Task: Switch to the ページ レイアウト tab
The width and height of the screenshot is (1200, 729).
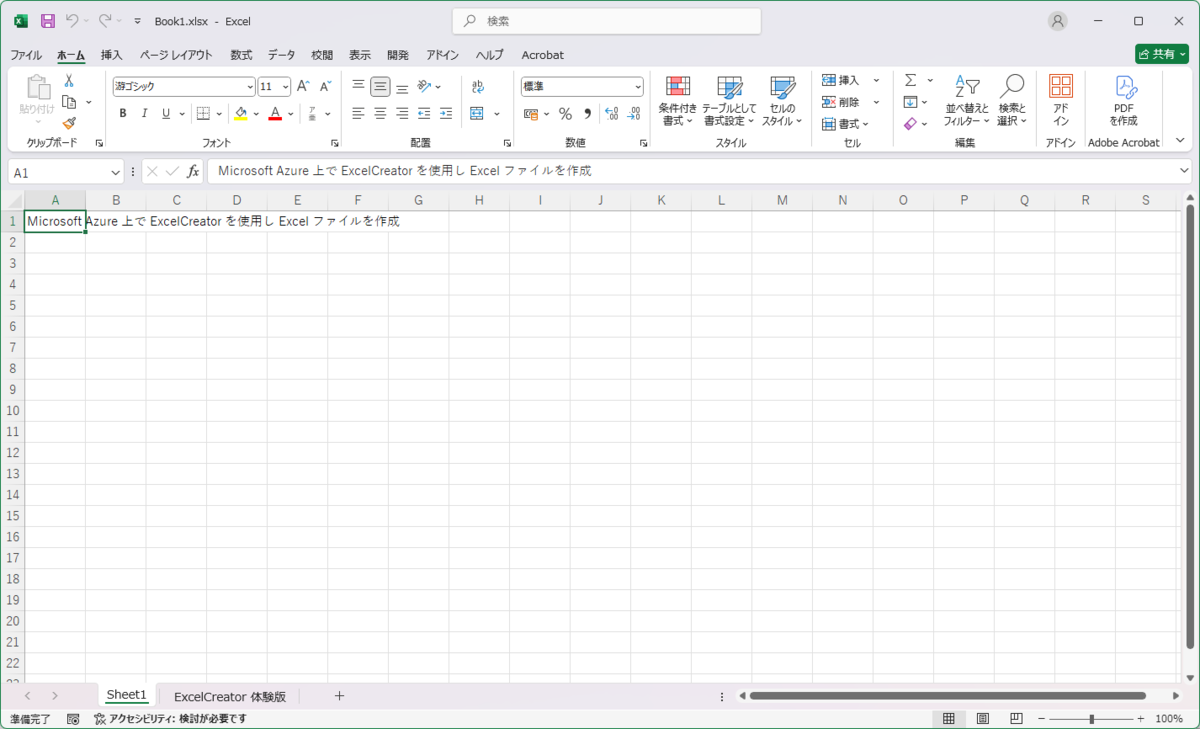Action: [x=176, y=55]
